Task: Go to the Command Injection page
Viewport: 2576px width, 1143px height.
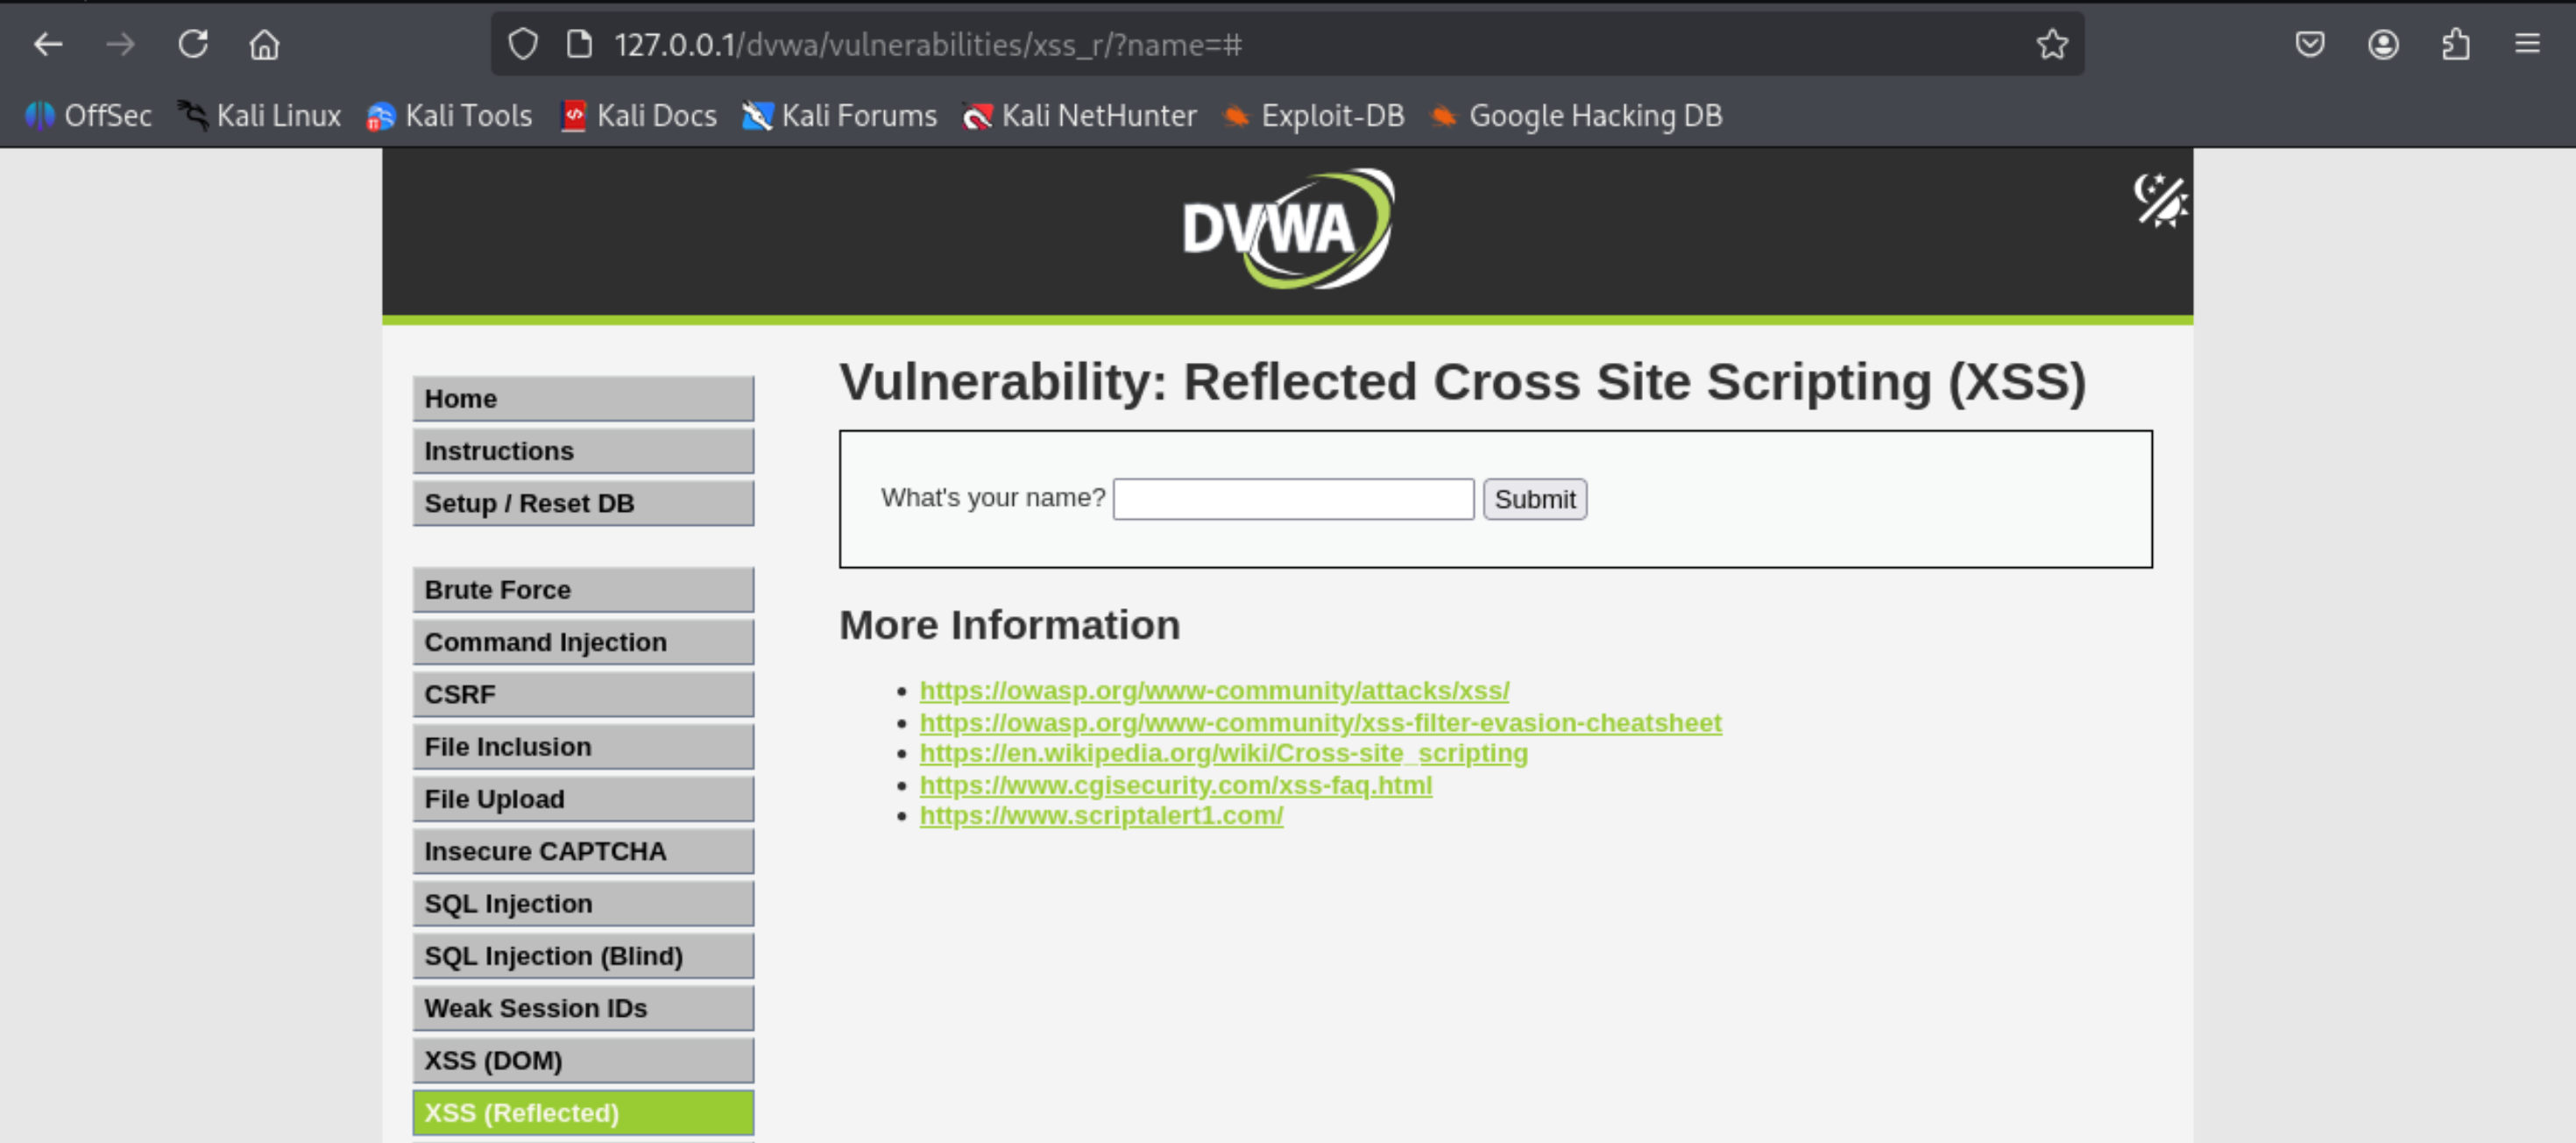Action: pos(583,642)
